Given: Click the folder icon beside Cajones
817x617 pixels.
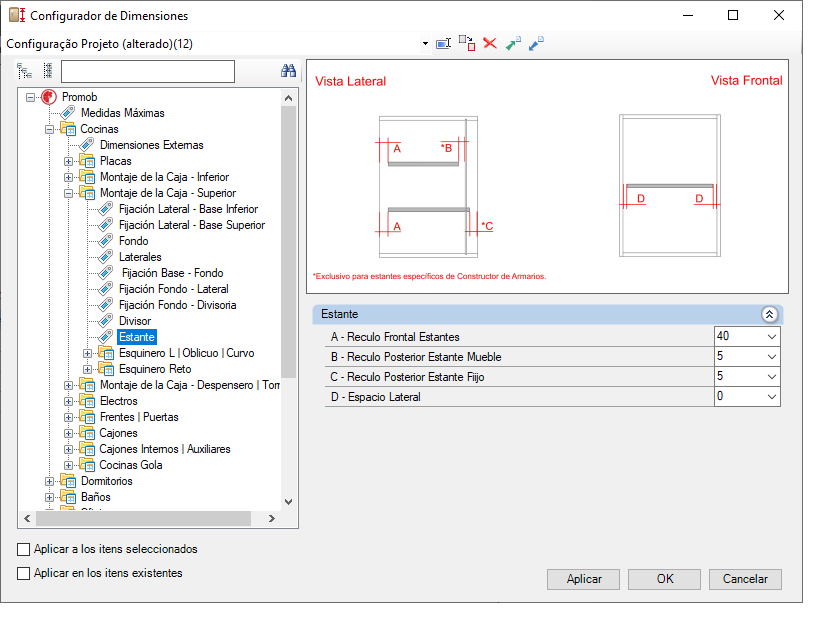Looking at the screenshot, I should pos(88,433).
